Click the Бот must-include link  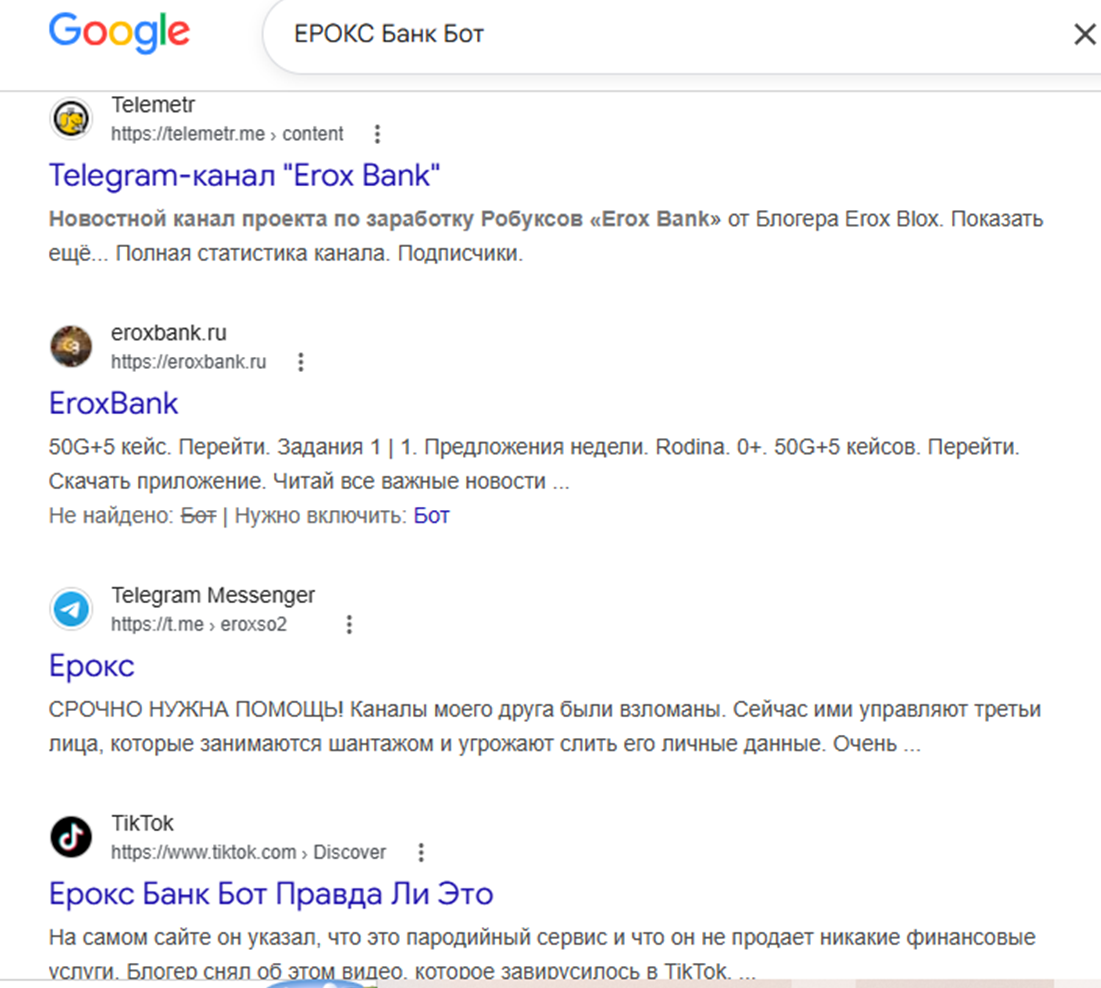coord(431,515)
